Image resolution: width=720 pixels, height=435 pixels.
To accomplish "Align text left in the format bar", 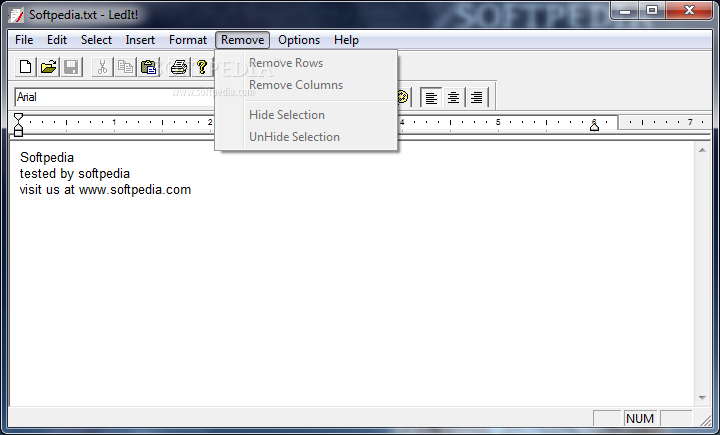I will (x=431, y=97).
